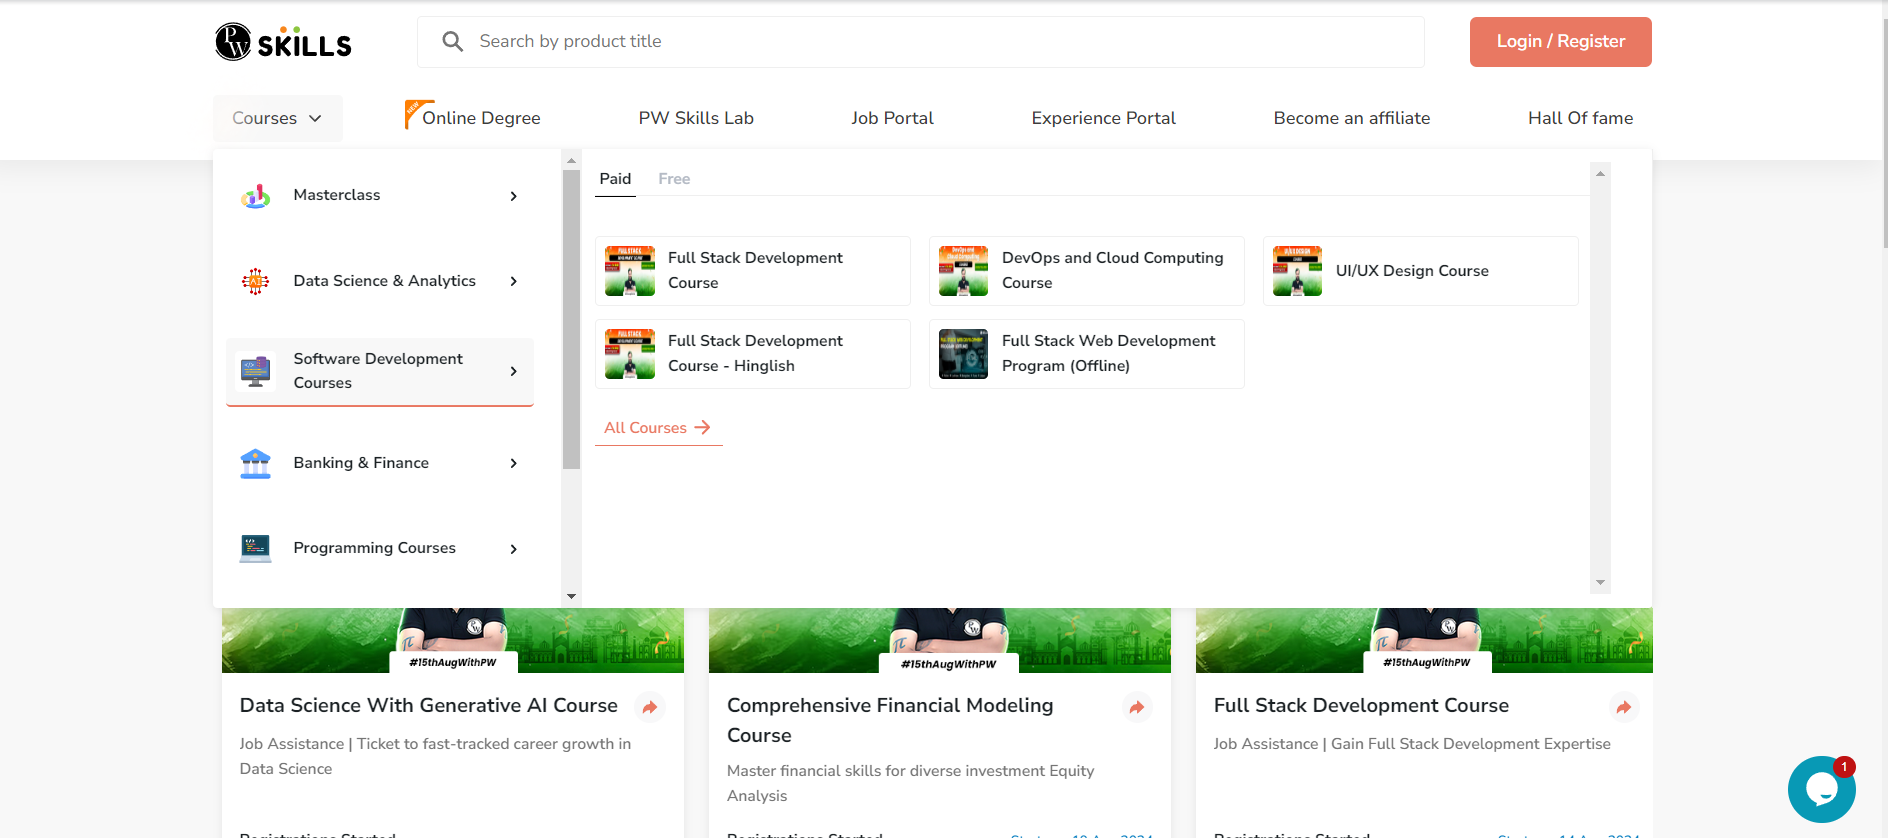Click the All Courses arrow icon

703,427
